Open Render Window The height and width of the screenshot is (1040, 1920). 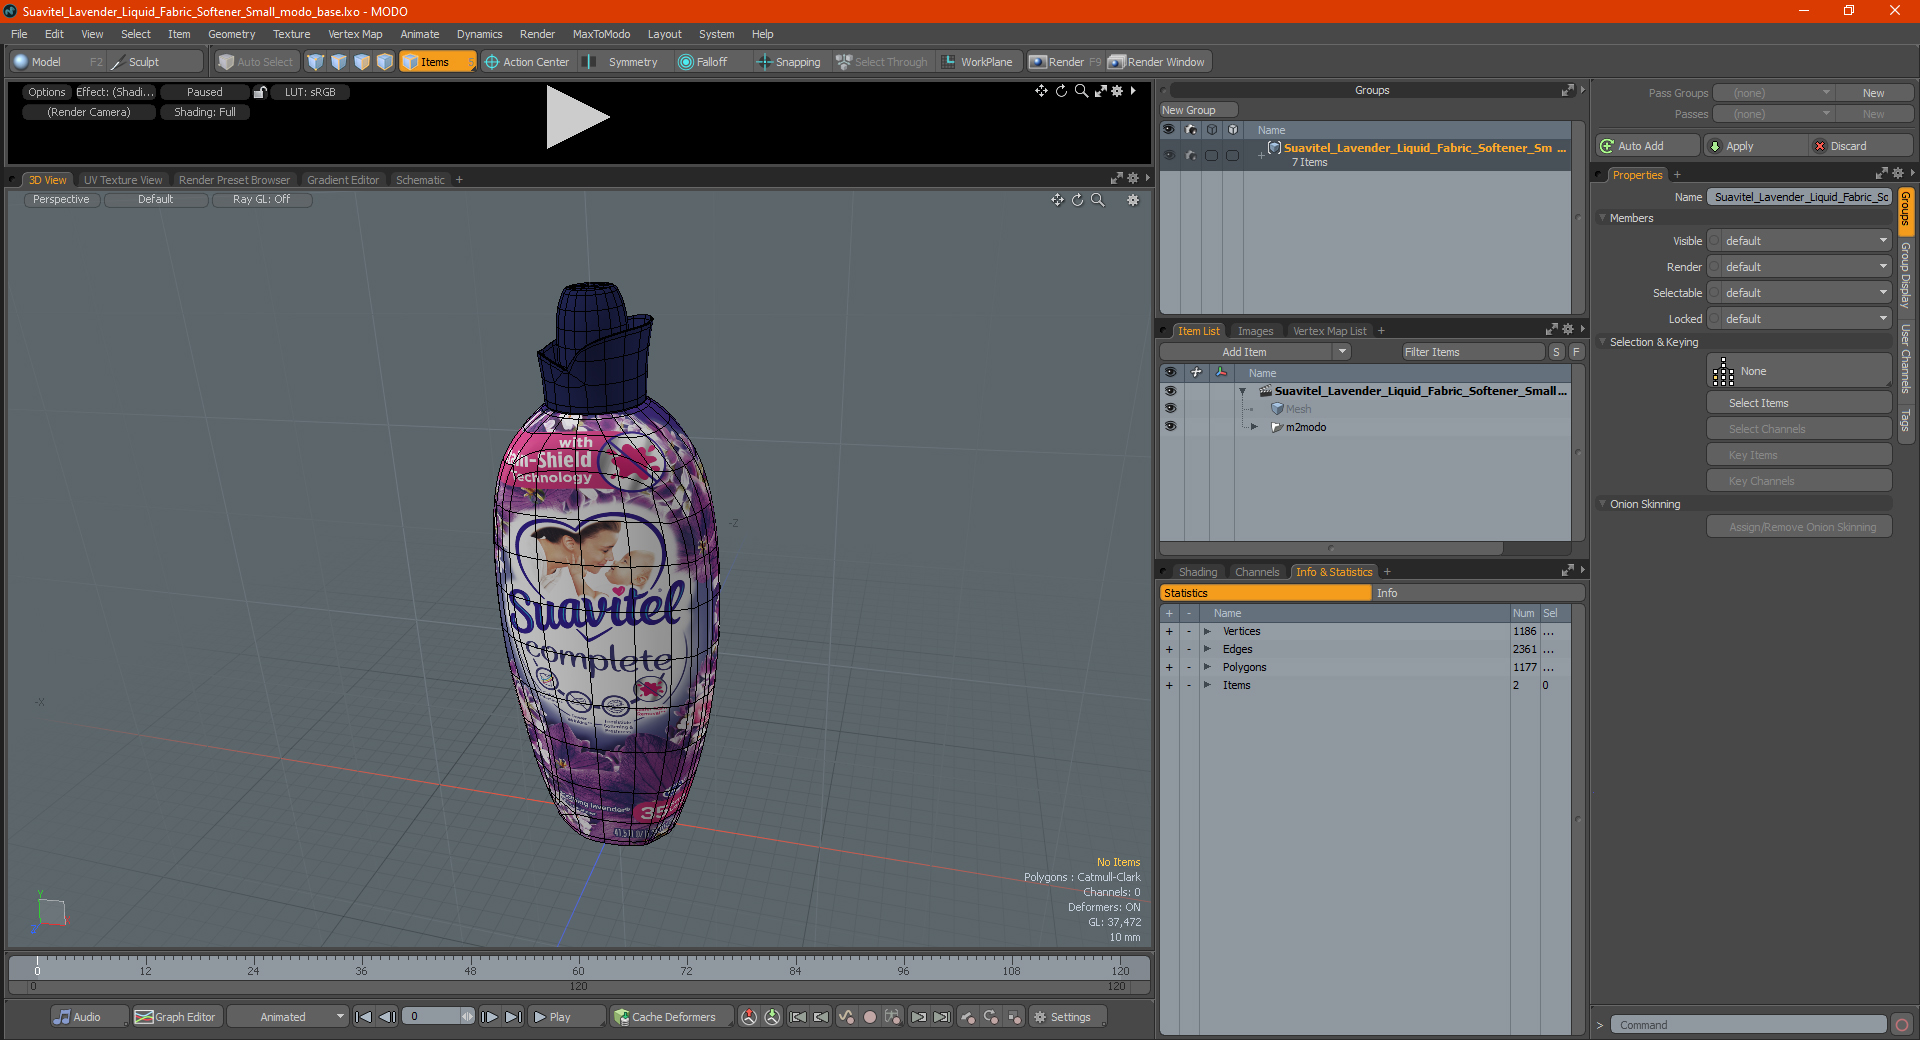[1158, 62]
